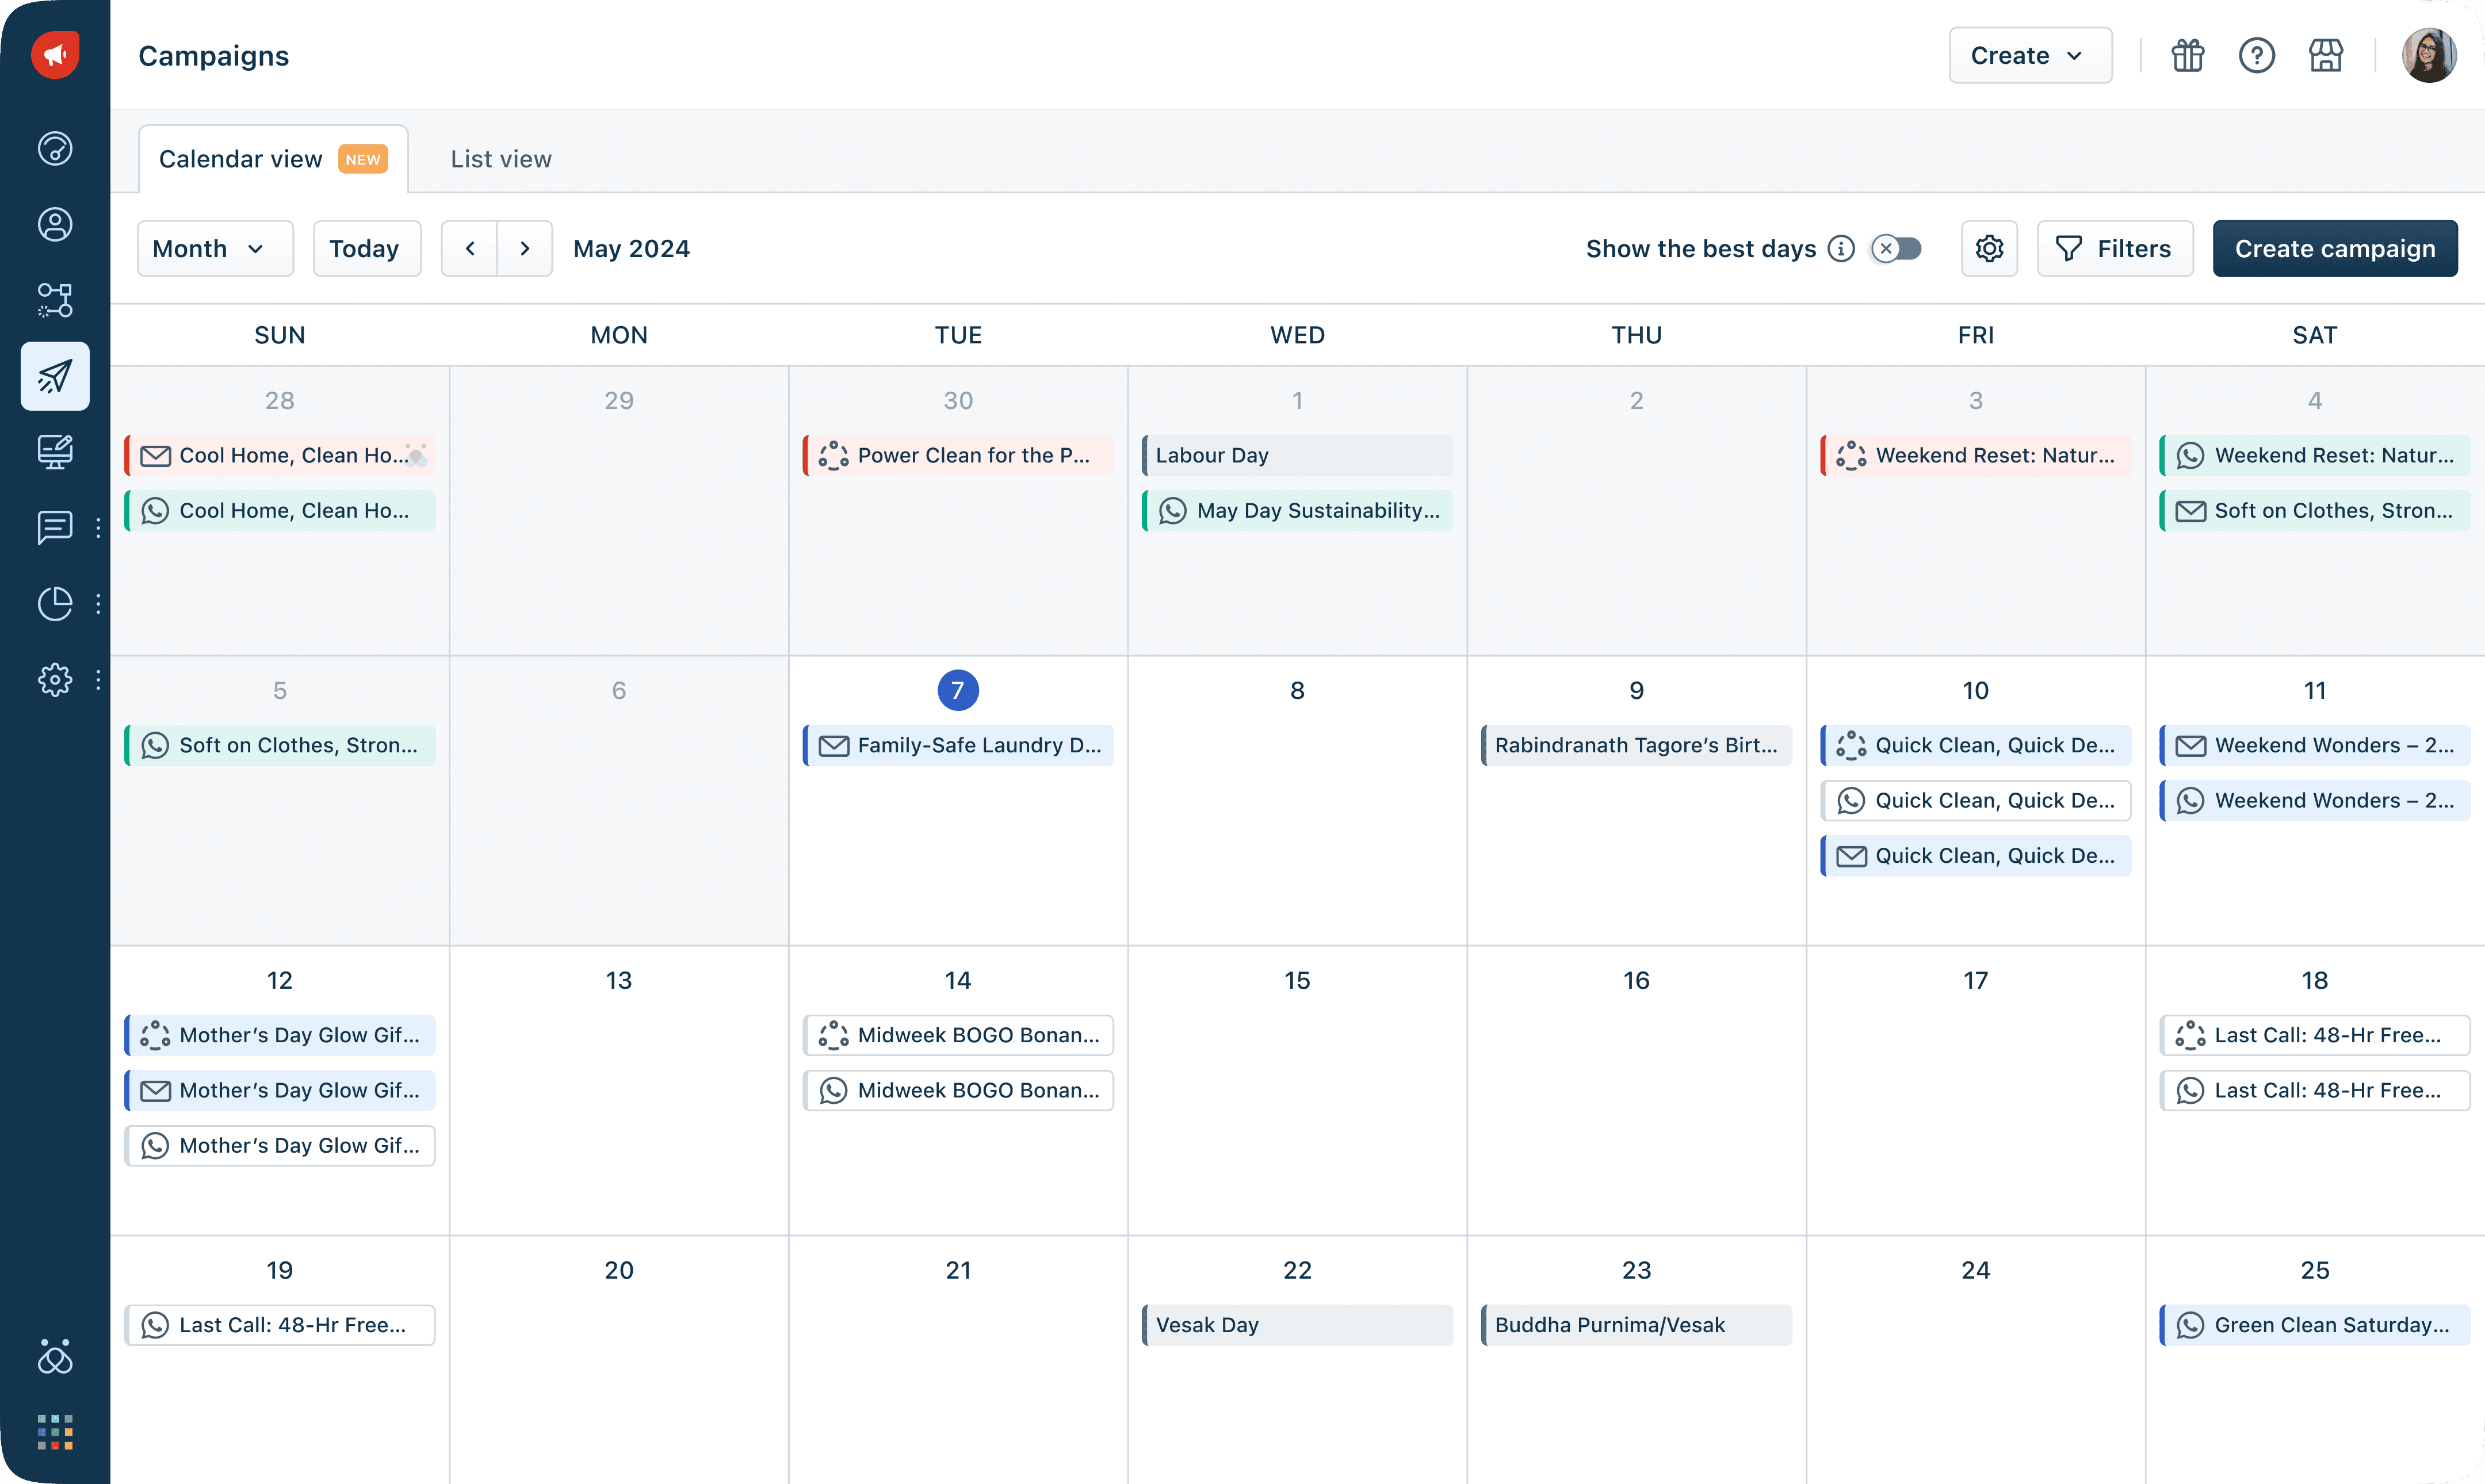Viewport: 2485px width, 1484px height.
Task: Expand the Create dropdown
Action: coord(2029,56)
